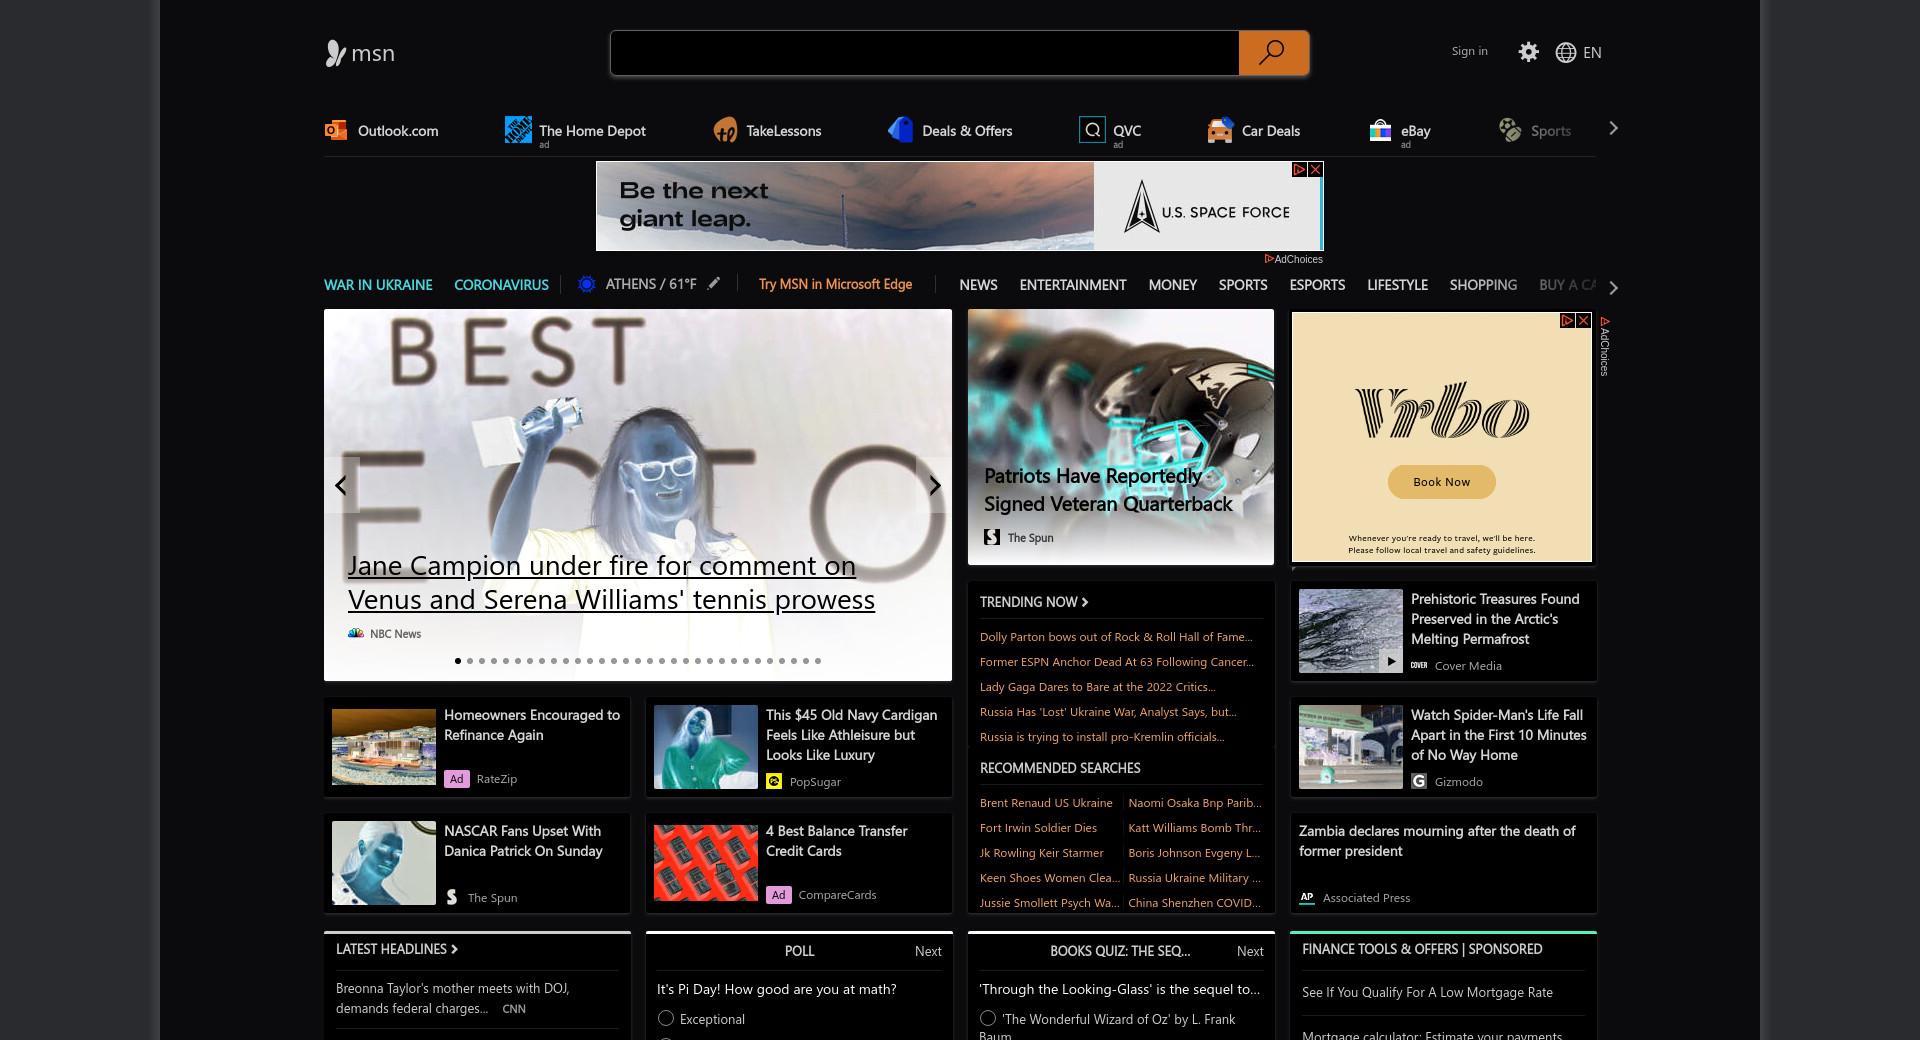This screenshot has width=1920, height=1040.
Task: Open Lady Gaga trending story link
Action: tap(1097, 686)
